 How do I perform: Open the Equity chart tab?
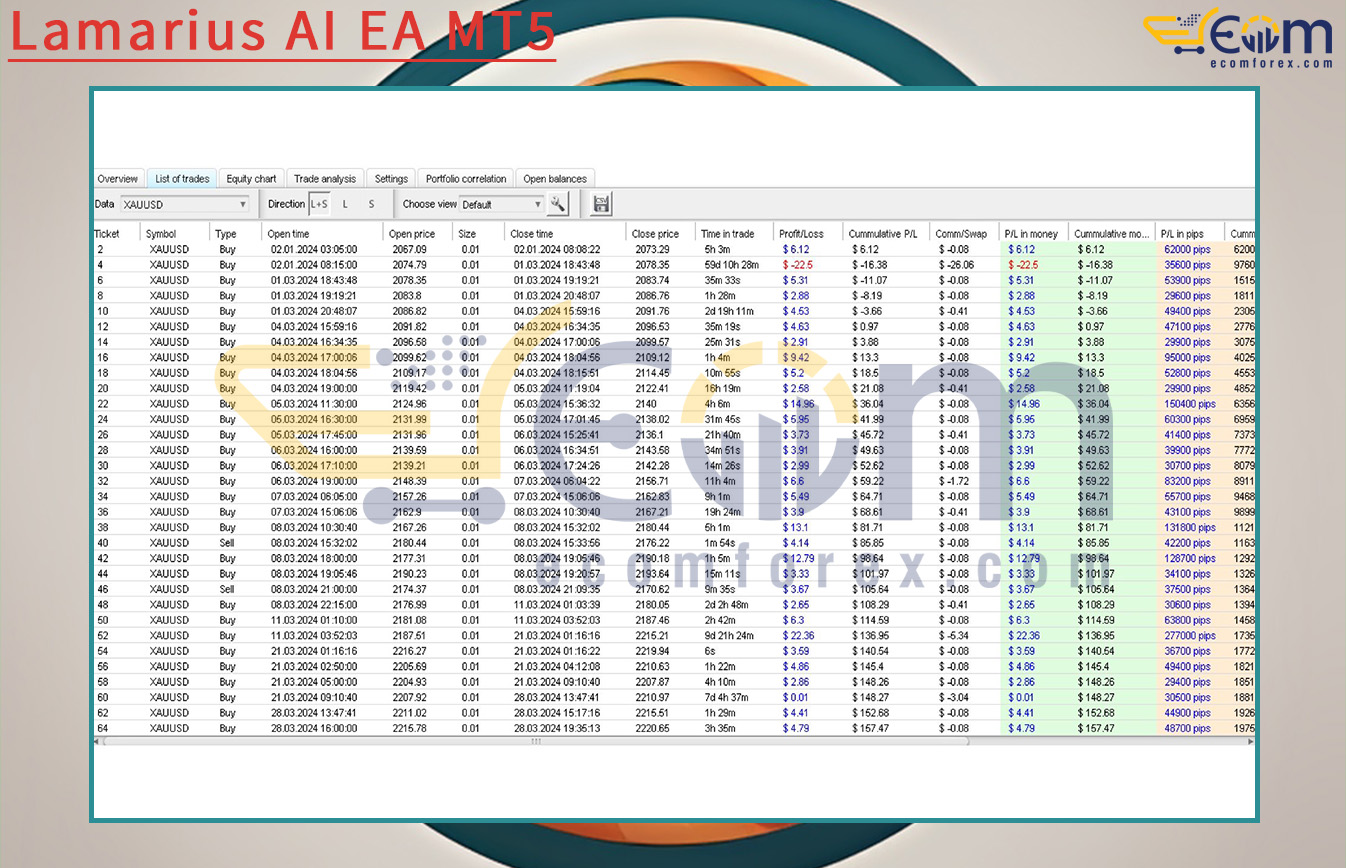[x=251, y=179]
